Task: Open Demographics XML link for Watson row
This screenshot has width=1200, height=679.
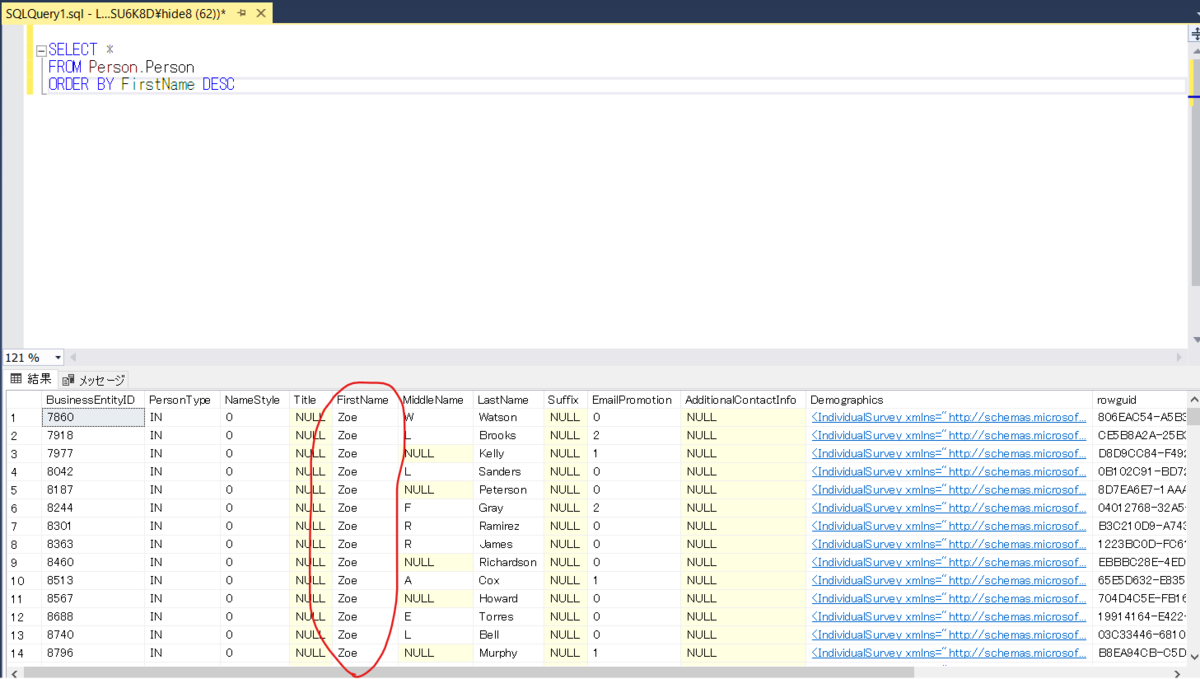Action: pos(948,417)
